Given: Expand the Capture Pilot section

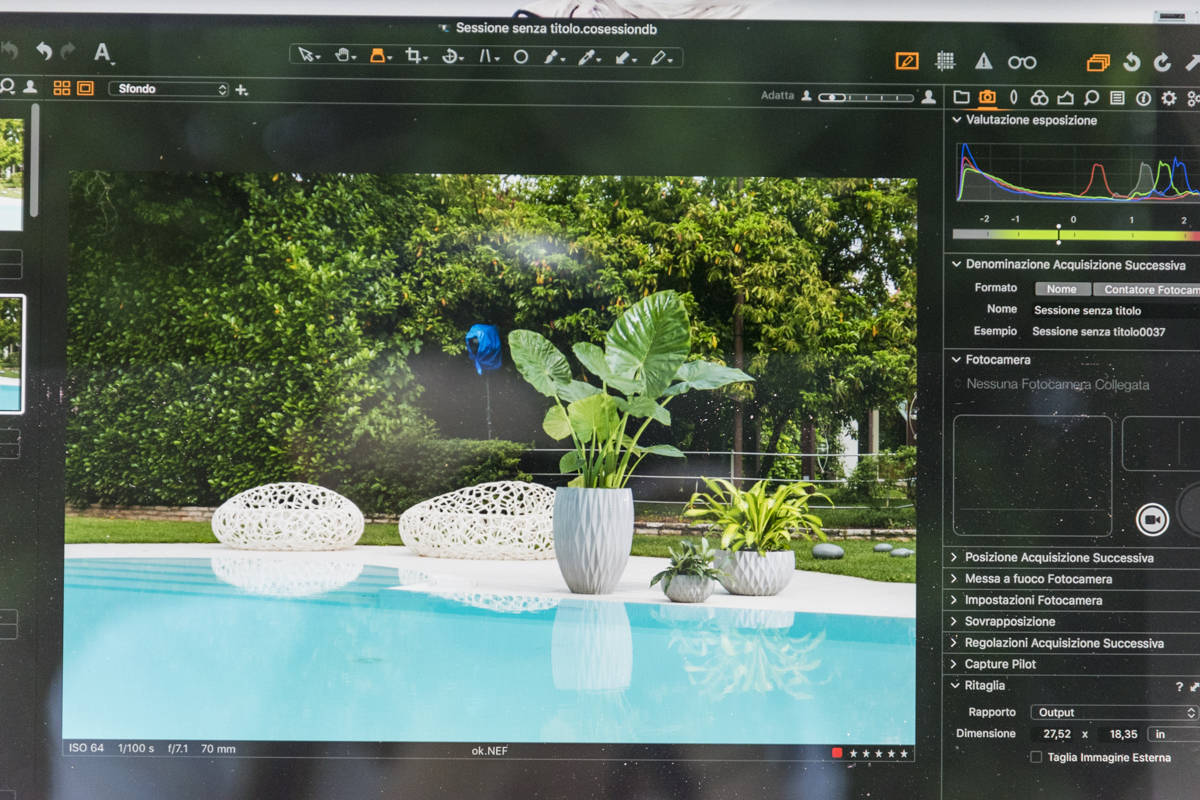Looking at the screenshot, I should (1000, 664).
